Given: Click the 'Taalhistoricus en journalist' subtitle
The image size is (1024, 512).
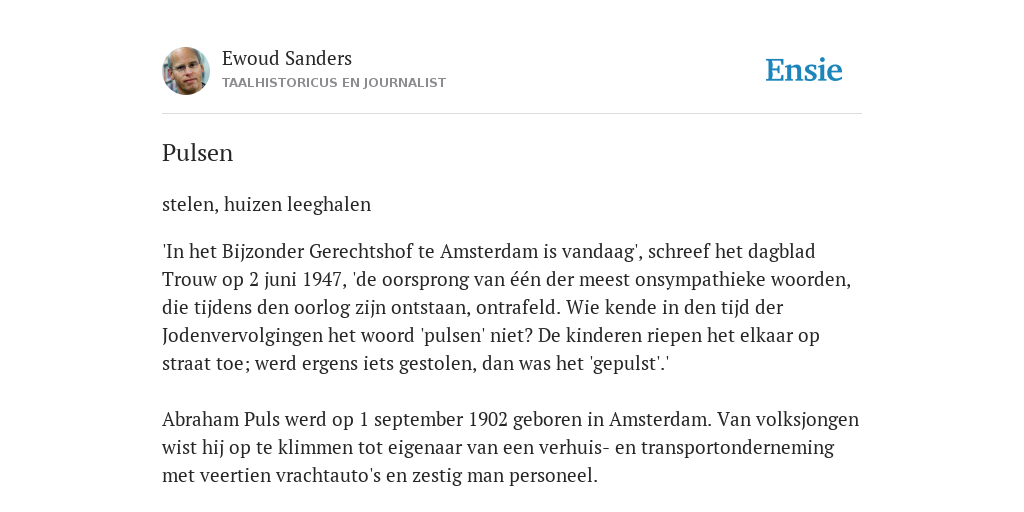Looking at the screenshot, I should [x=334, y=83].
